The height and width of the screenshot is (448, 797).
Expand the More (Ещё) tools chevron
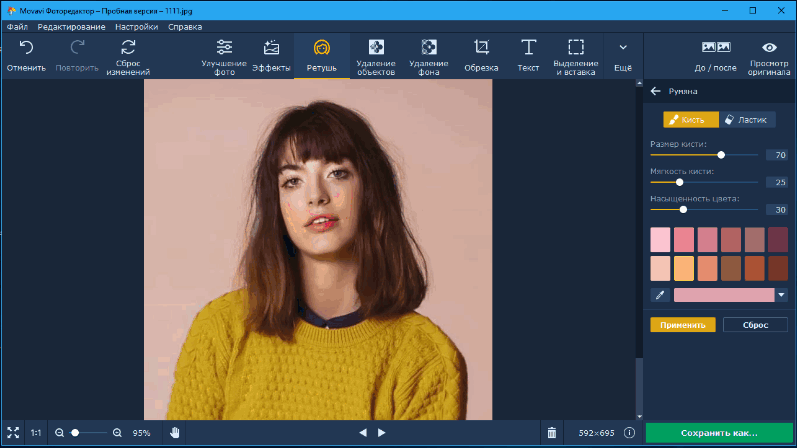tap(623, 47)
